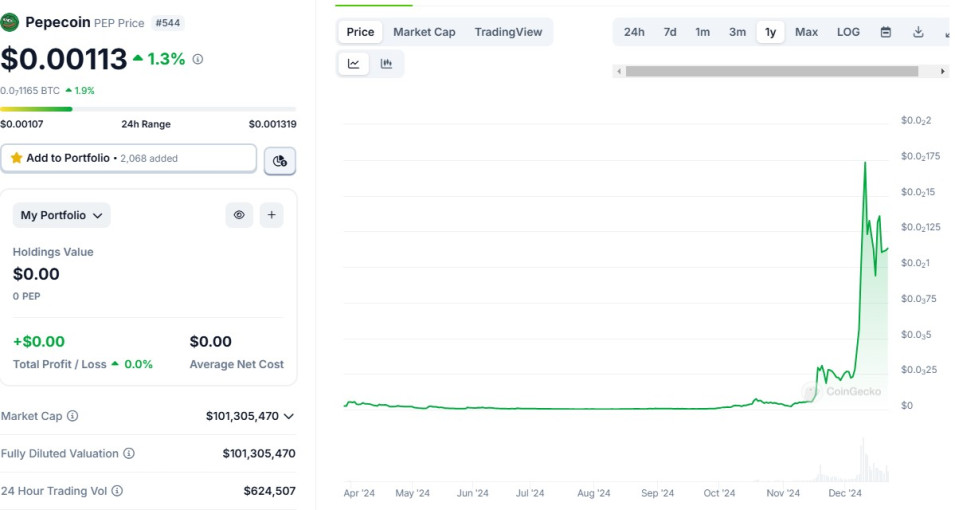Set chart range to 1m

[x=702, y=32]
